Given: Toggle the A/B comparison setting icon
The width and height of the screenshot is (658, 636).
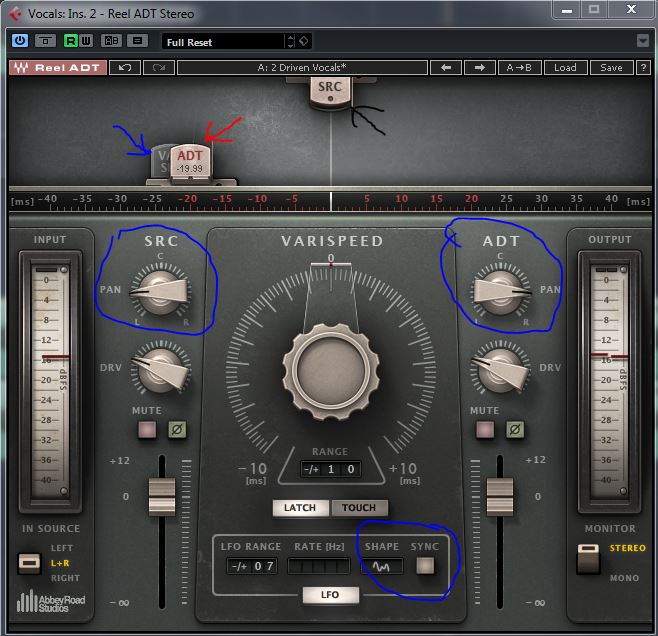Looking at the screenshot, I should [112, 41].
